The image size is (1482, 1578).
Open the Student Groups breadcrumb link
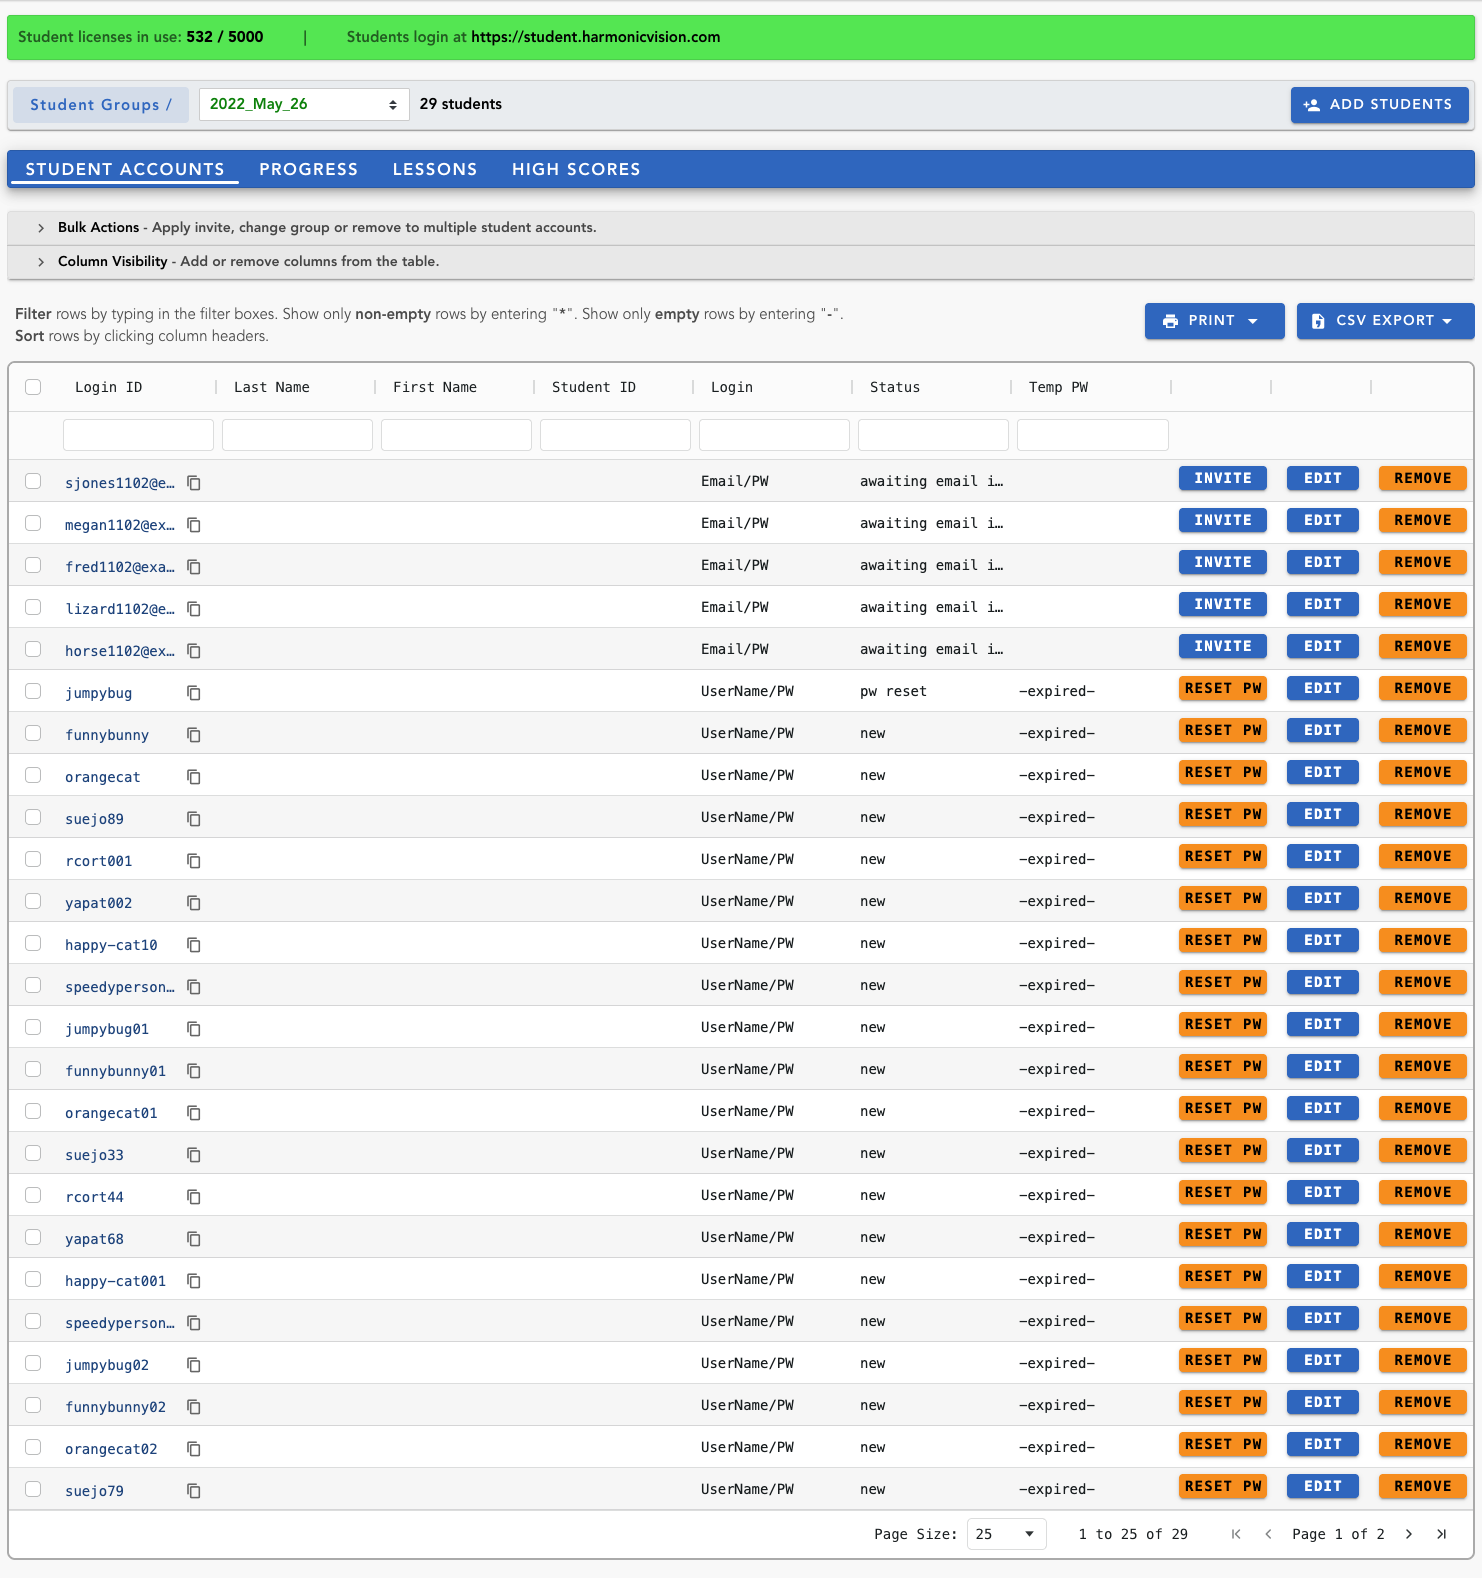[x=101, y=105]
